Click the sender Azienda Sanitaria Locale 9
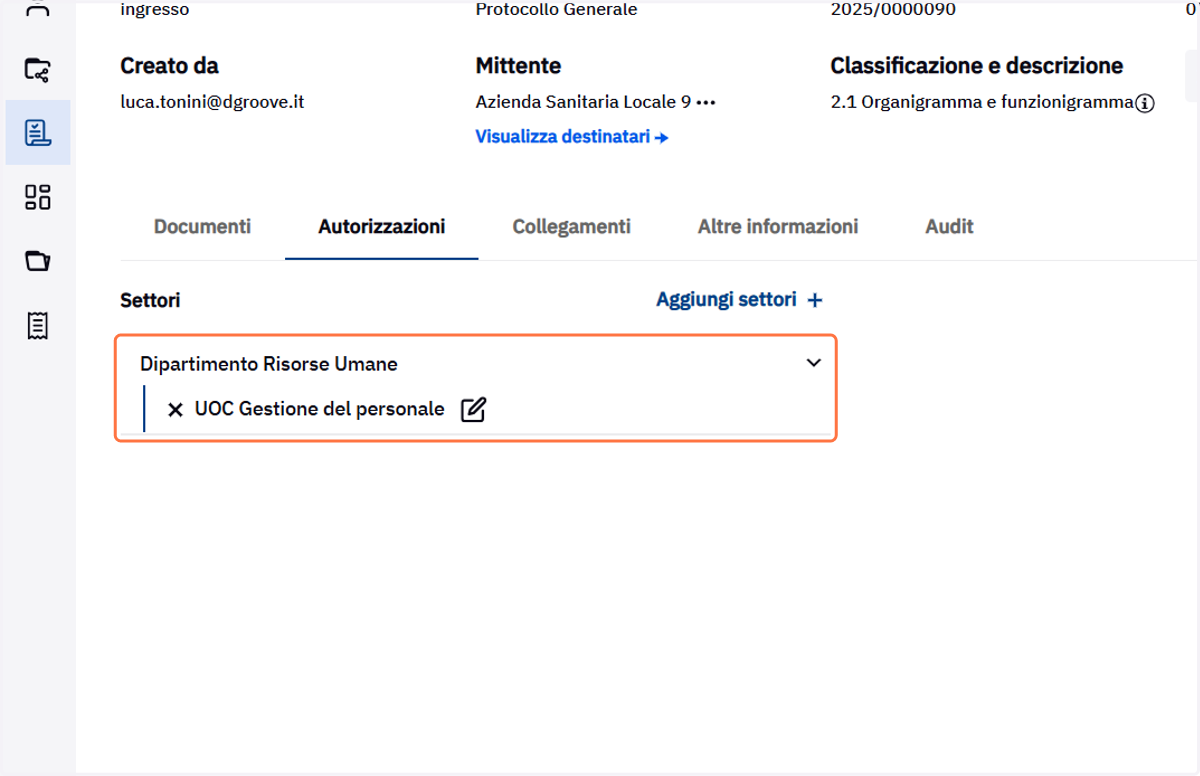Viewport: 1200px width, 776px height. point(583,102)
